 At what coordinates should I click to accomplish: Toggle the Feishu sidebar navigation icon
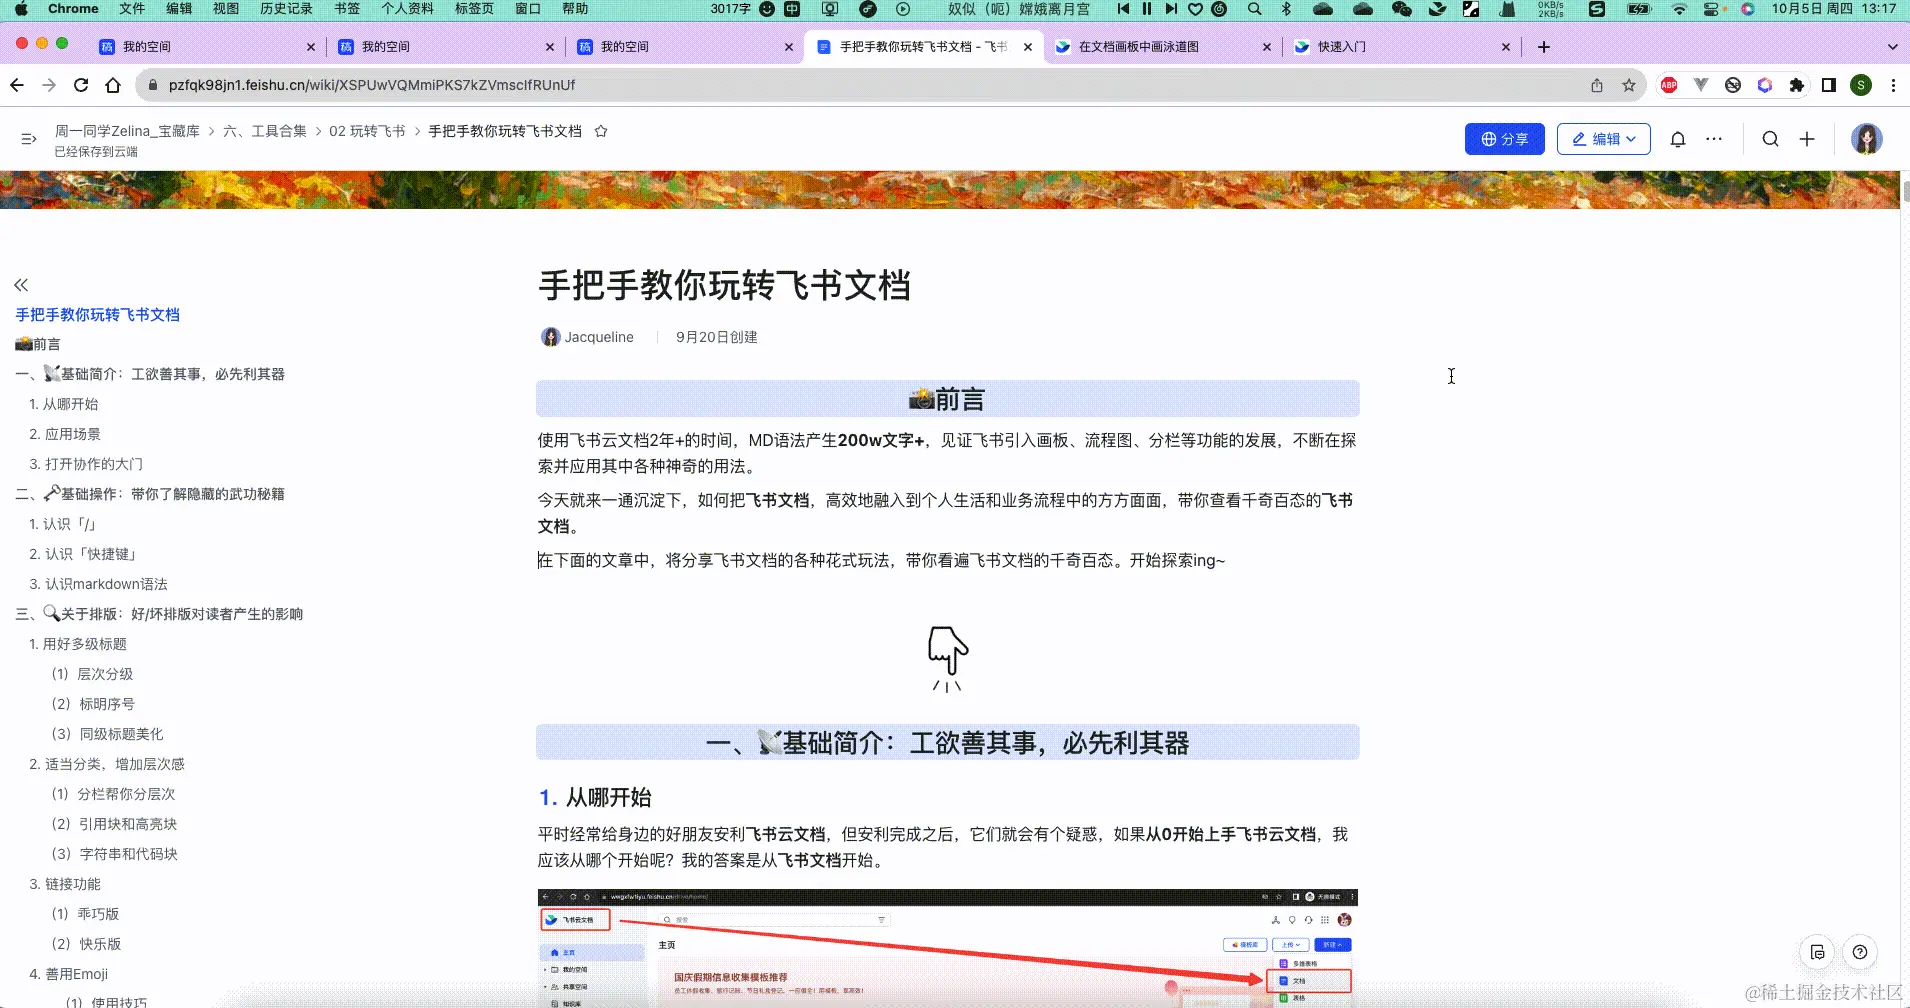click(29, 139)
